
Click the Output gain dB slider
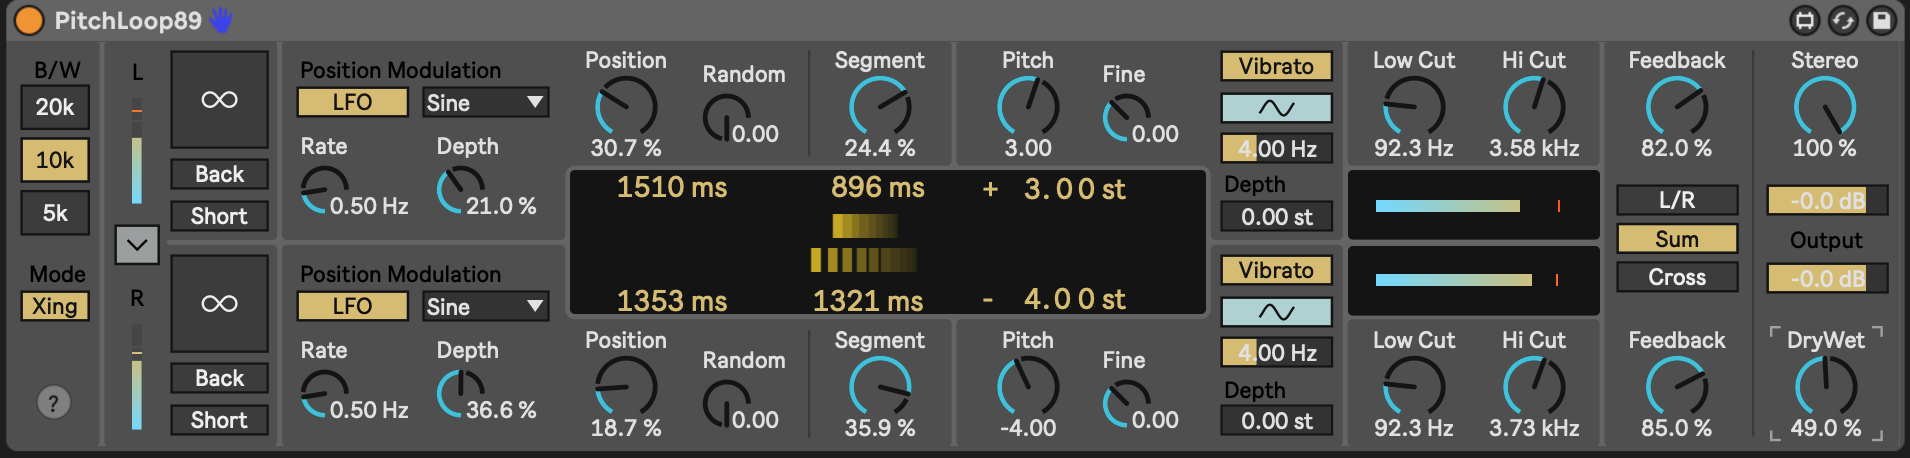point(1827,278)
